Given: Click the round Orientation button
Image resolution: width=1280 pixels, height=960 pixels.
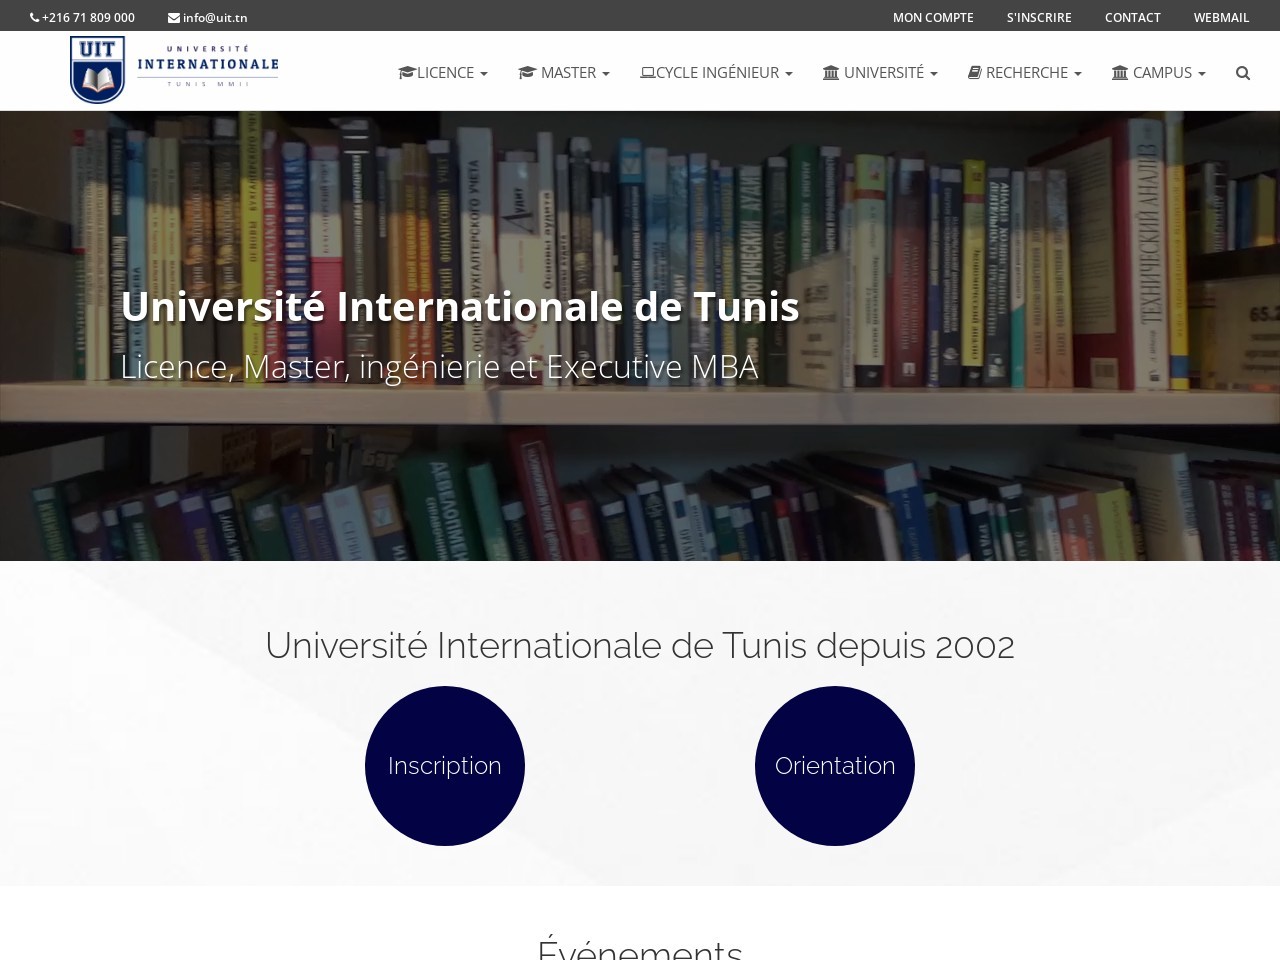Looking at the screenshot, I should [x=835, y=766].
